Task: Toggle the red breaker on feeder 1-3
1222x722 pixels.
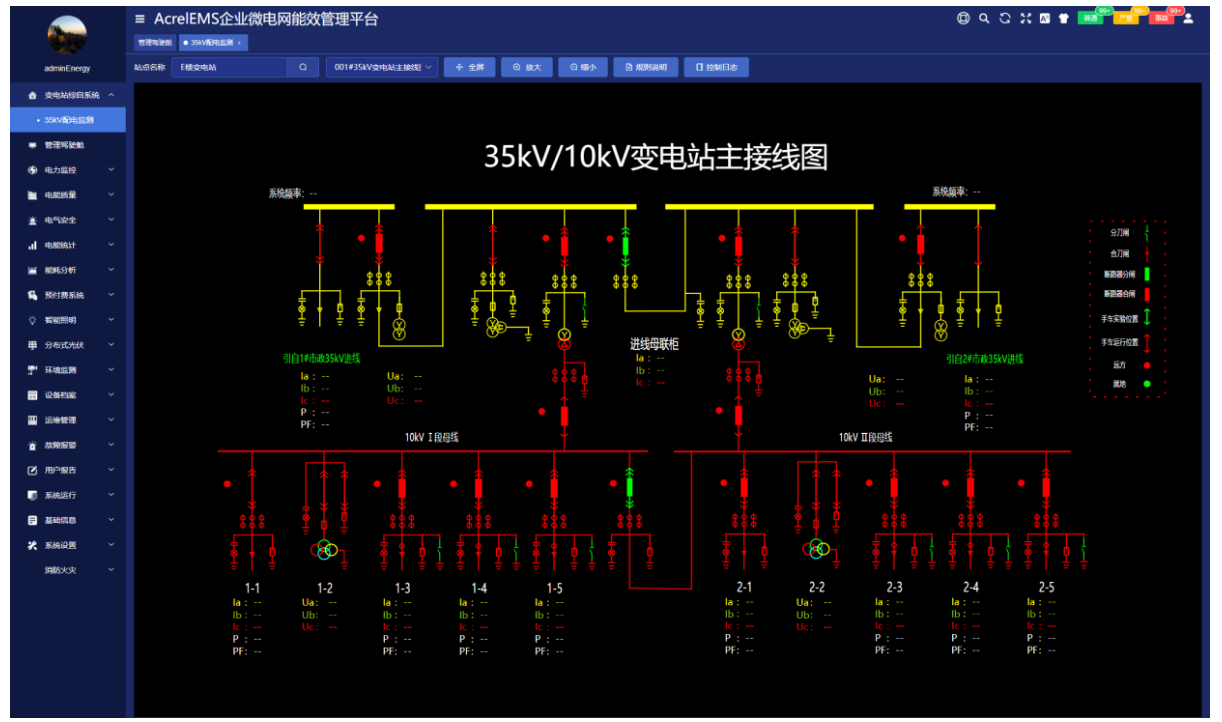Action: pyautogui.click(x=403, y=487)
